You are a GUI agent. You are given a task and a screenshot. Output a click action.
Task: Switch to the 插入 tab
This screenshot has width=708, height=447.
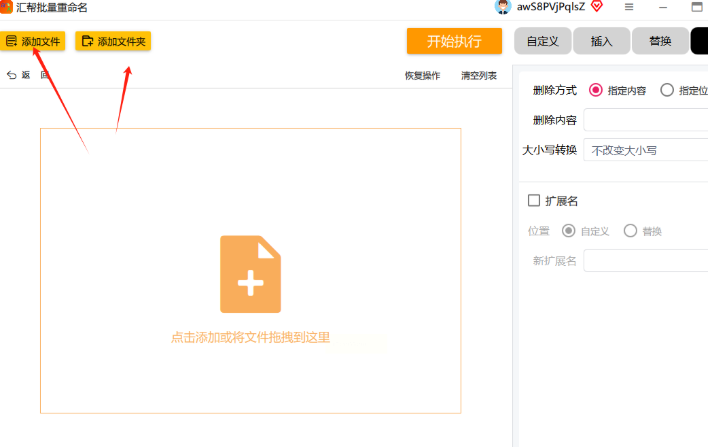click(601, 41)
